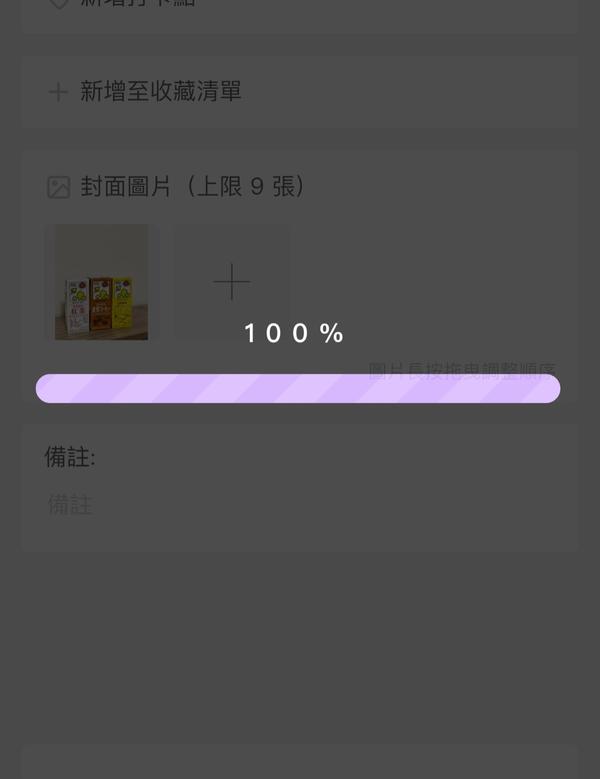Tap the plus tile to add cover image
This screenshot has height=779, width=600.
231,282
